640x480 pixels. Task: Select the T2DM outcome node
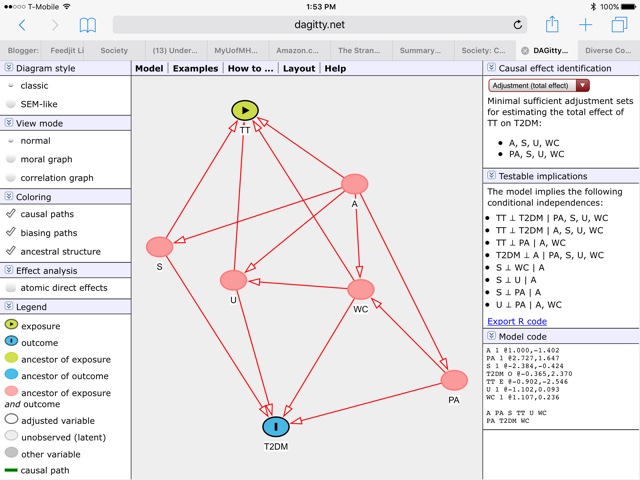pos(276,427)
